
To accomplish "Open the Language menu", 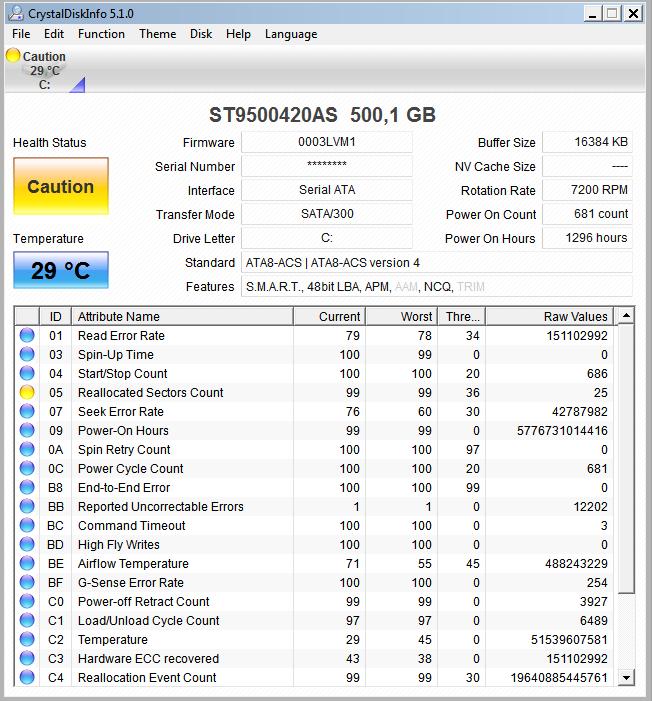I will point(291,34).
